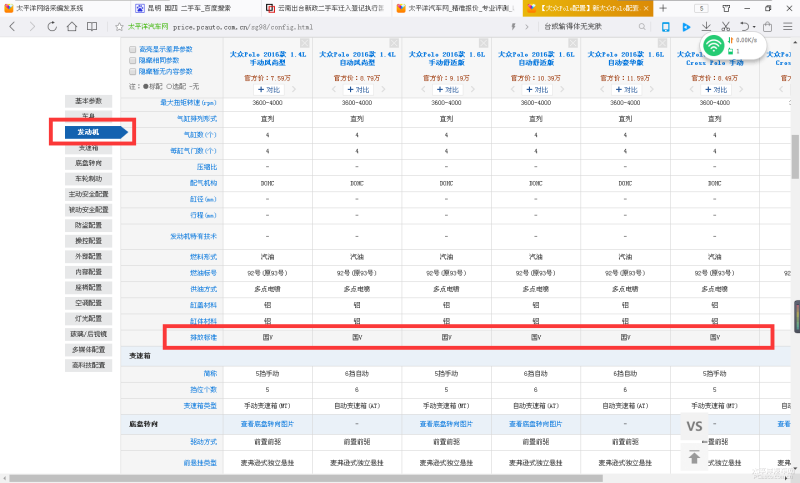
Task: Open the shopping bag icon in toolbar
Action: tap(767, 27)
